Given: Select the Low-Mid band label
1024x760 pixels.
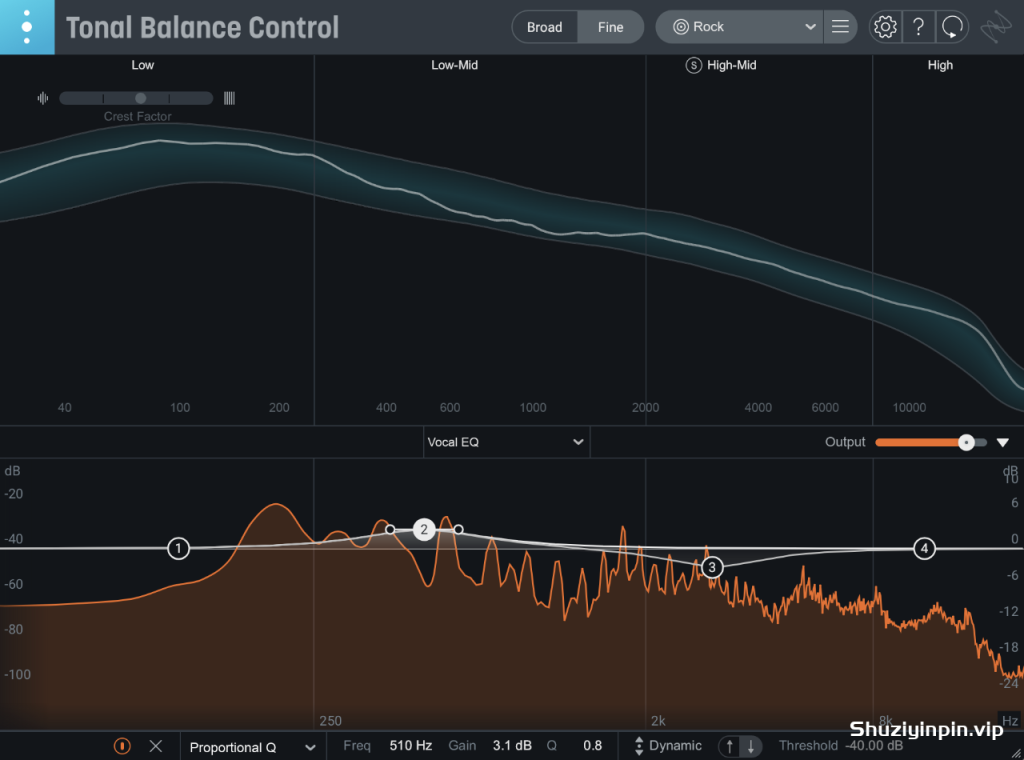Looking at the screenshot, I should [455, 65].
